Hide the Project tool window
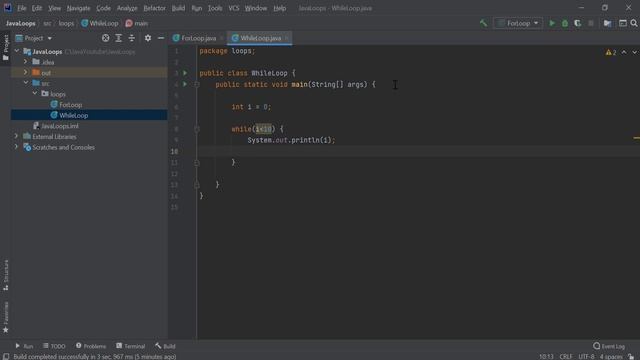This screenshot has height=360, width=640. (161, 38)
